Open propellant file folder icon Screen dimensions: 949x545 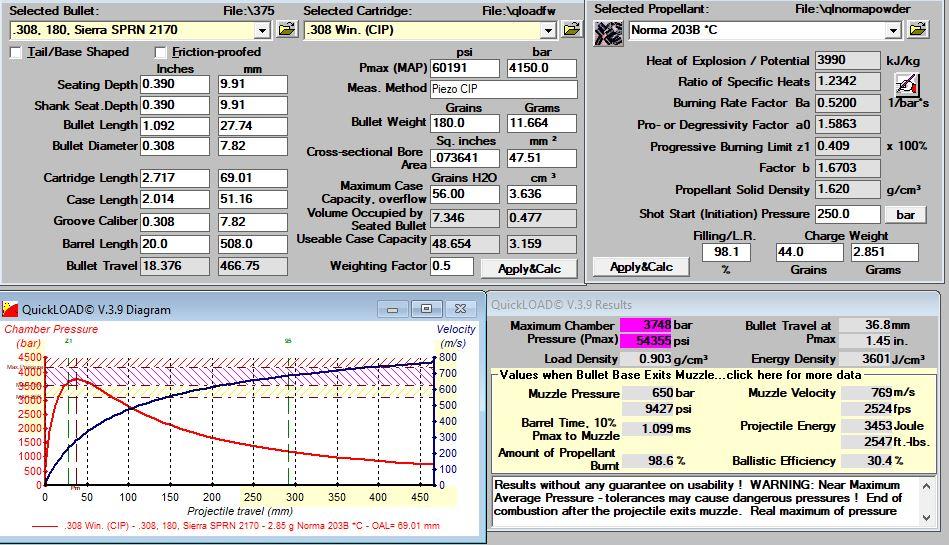click(918, 29)
